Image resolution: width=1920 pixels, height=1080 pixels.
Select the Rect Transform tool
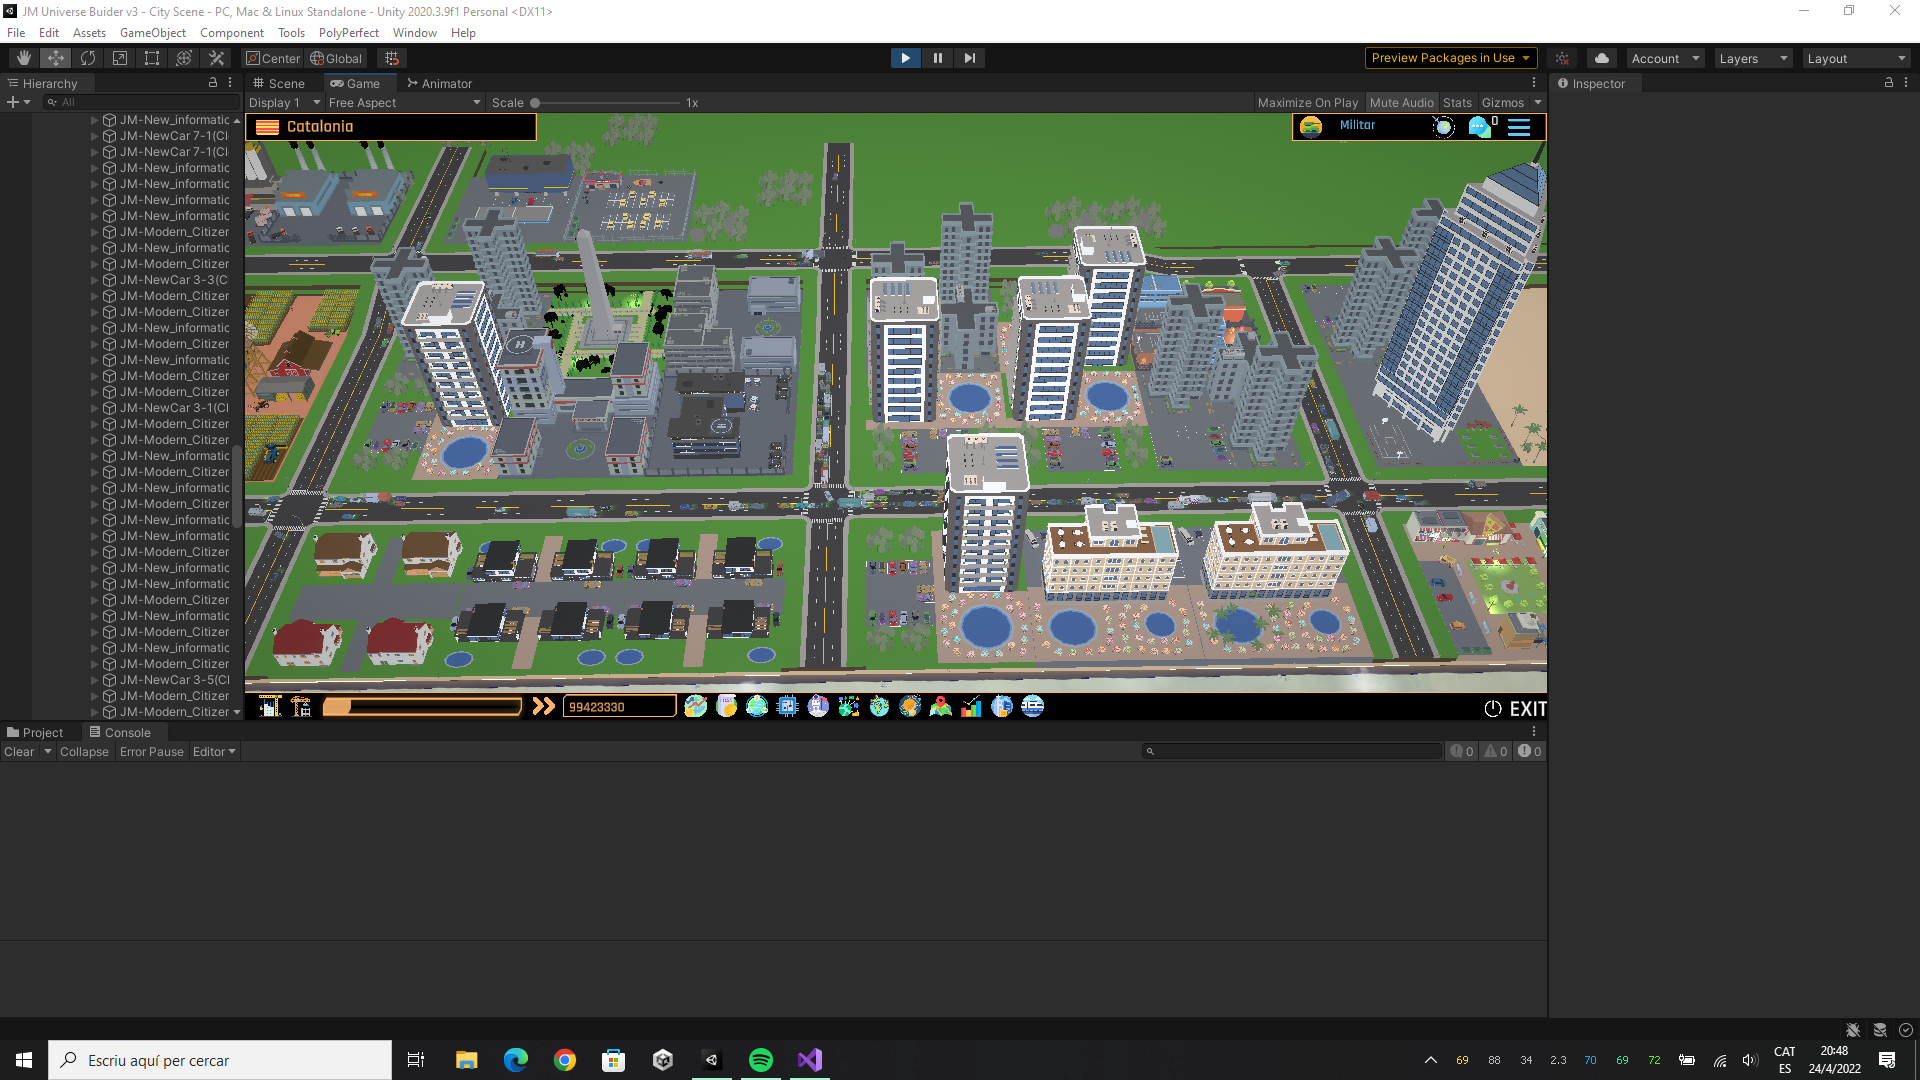pyautogui.click(x=152, y=58)
